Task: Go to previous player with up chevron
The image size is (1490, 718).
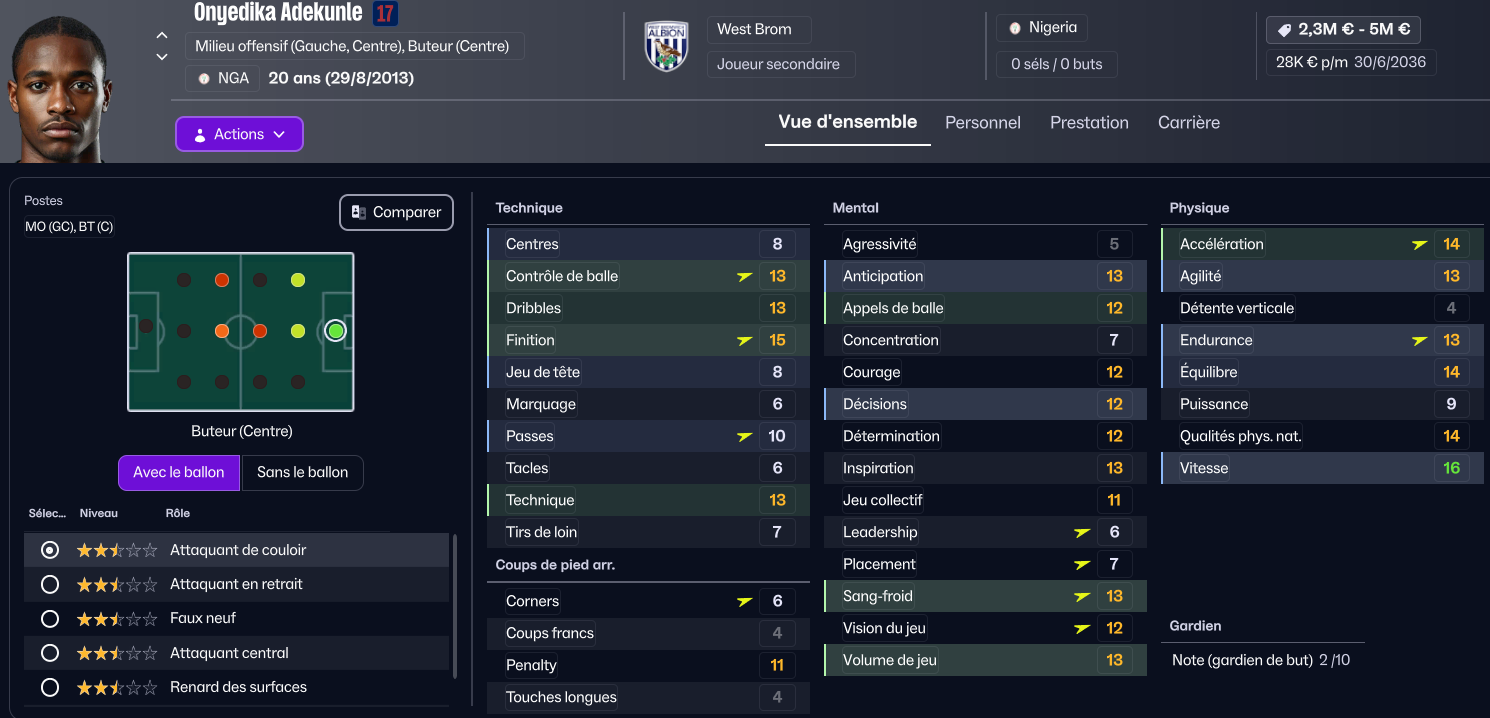Action: pos(162,36)
